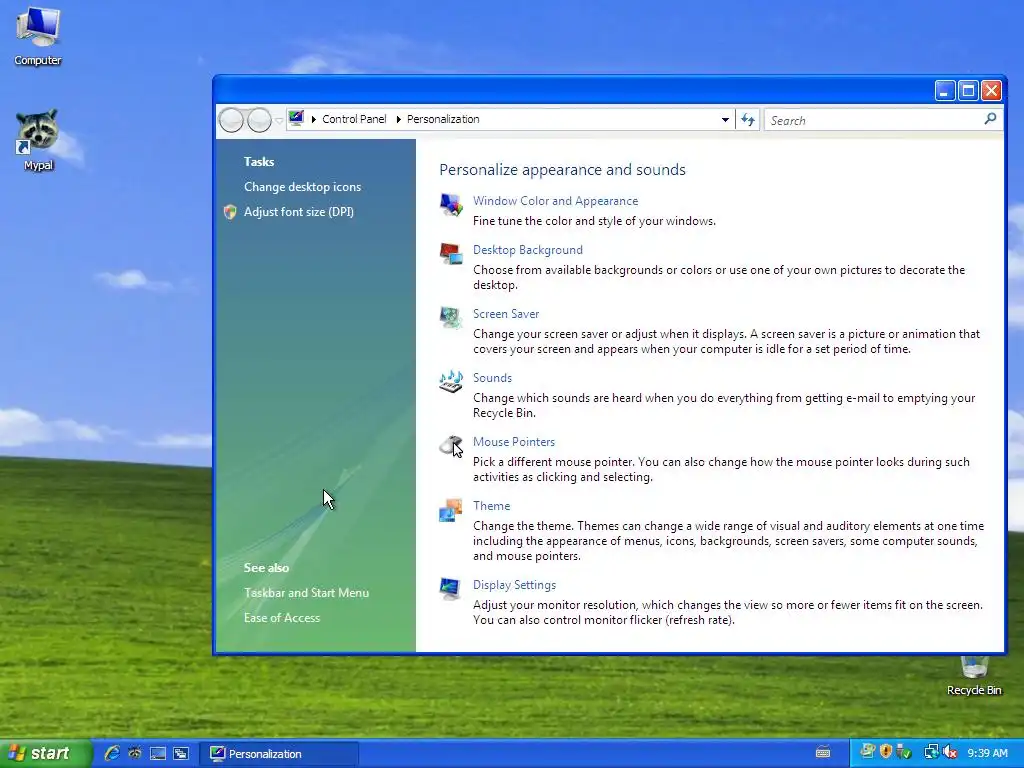The height and width of the screenshot is (768, 1024).
Task: Open the recent pages dropdown arrow
Action: click(279, 121)
